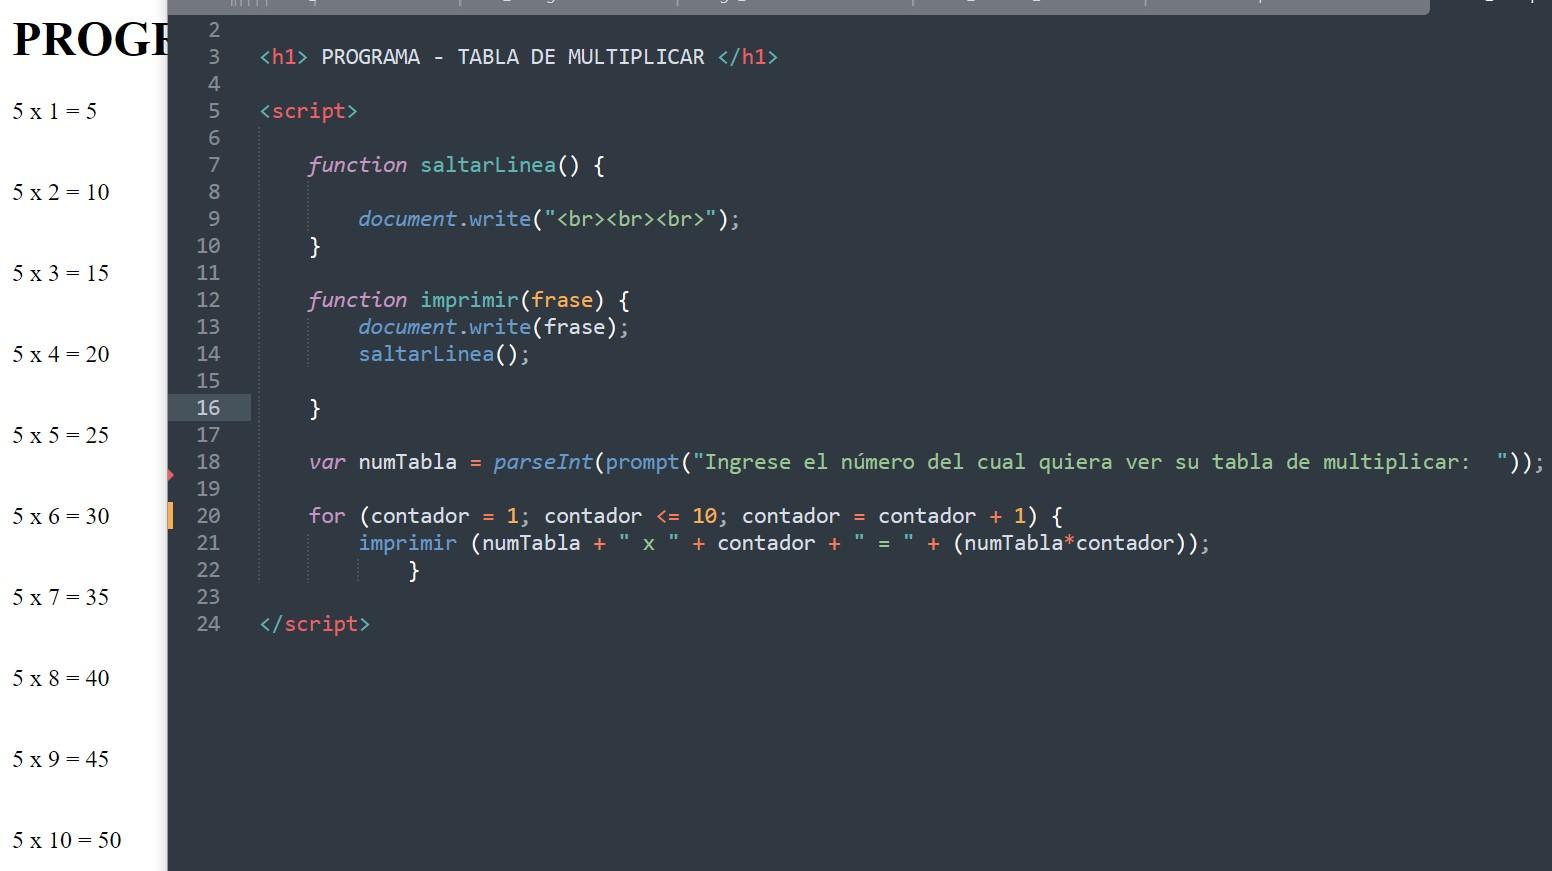Click "saltarLinea()" in the line 7 function declaration
Viewport: 1552px width, 871px height.
(x=500, y=165)
